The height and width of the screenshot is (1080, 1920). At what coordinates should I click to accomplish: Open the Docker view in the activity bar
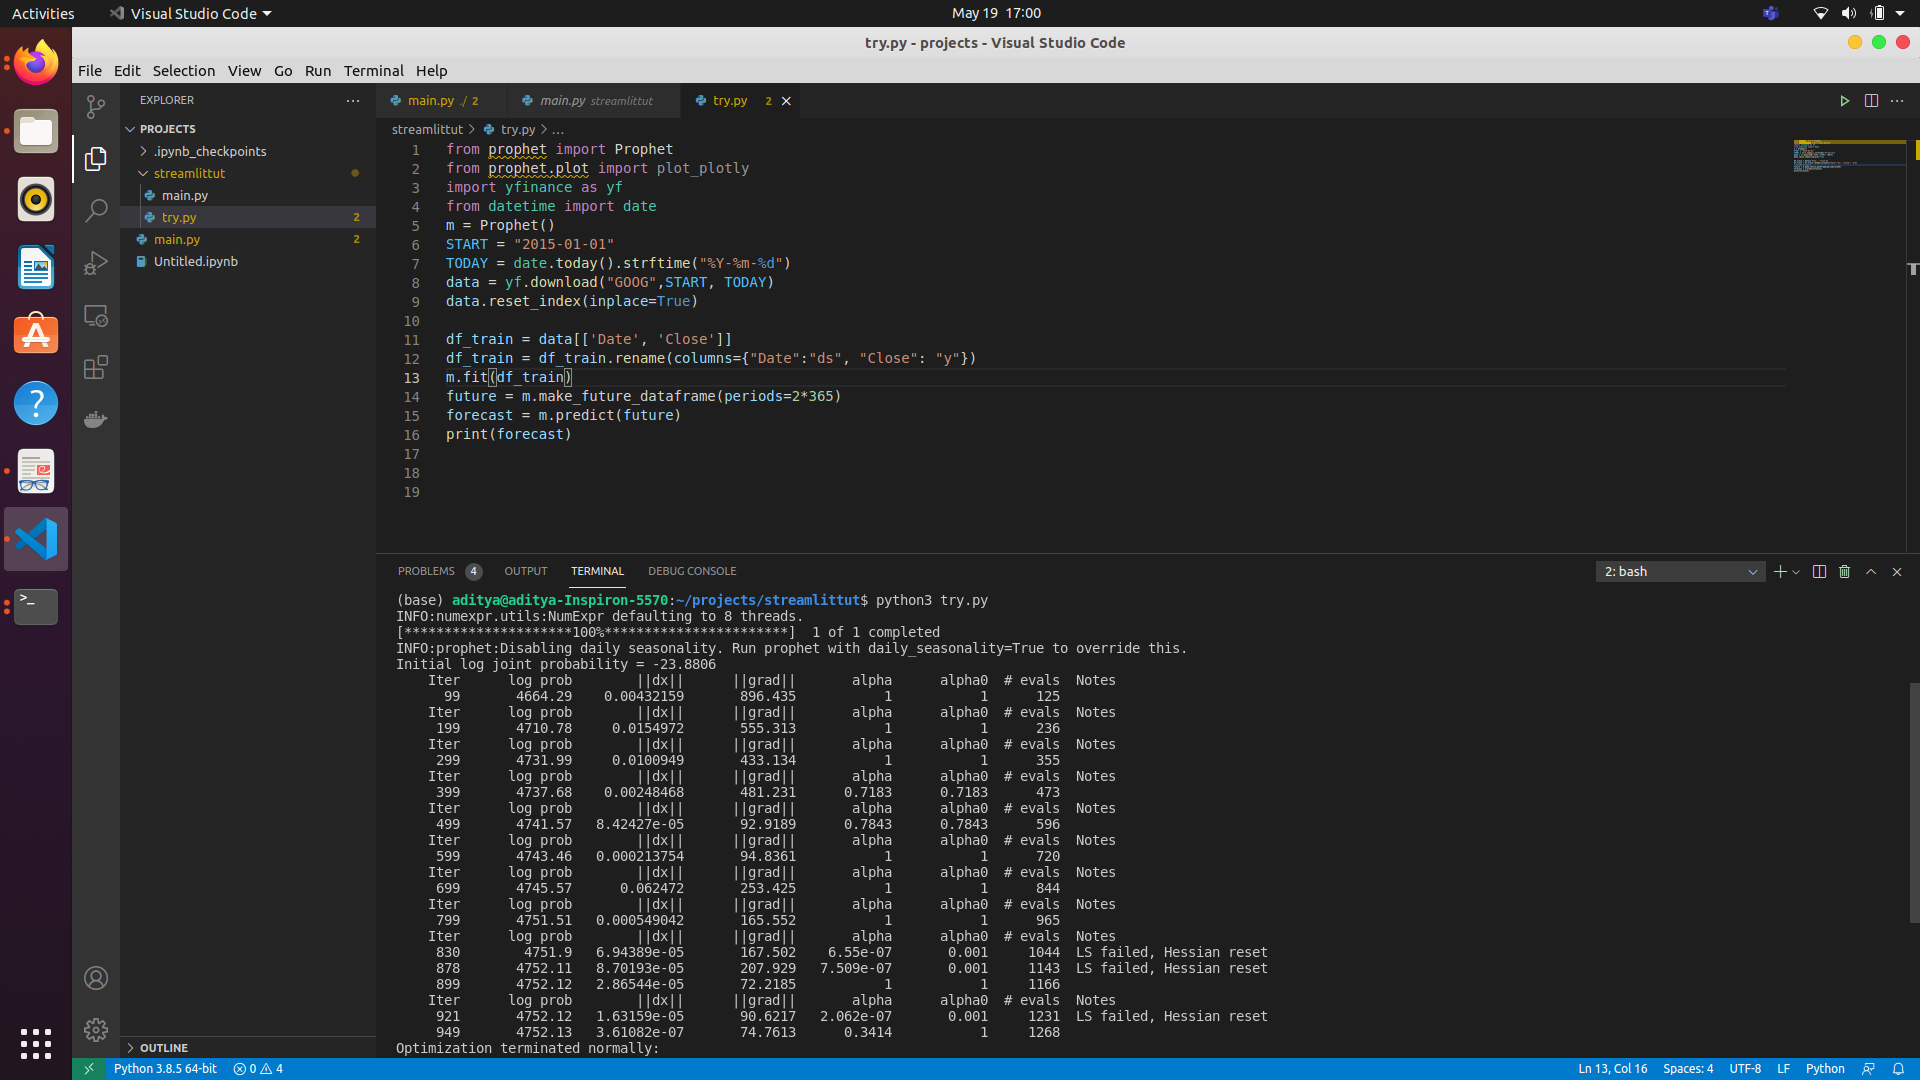(95, 419)
